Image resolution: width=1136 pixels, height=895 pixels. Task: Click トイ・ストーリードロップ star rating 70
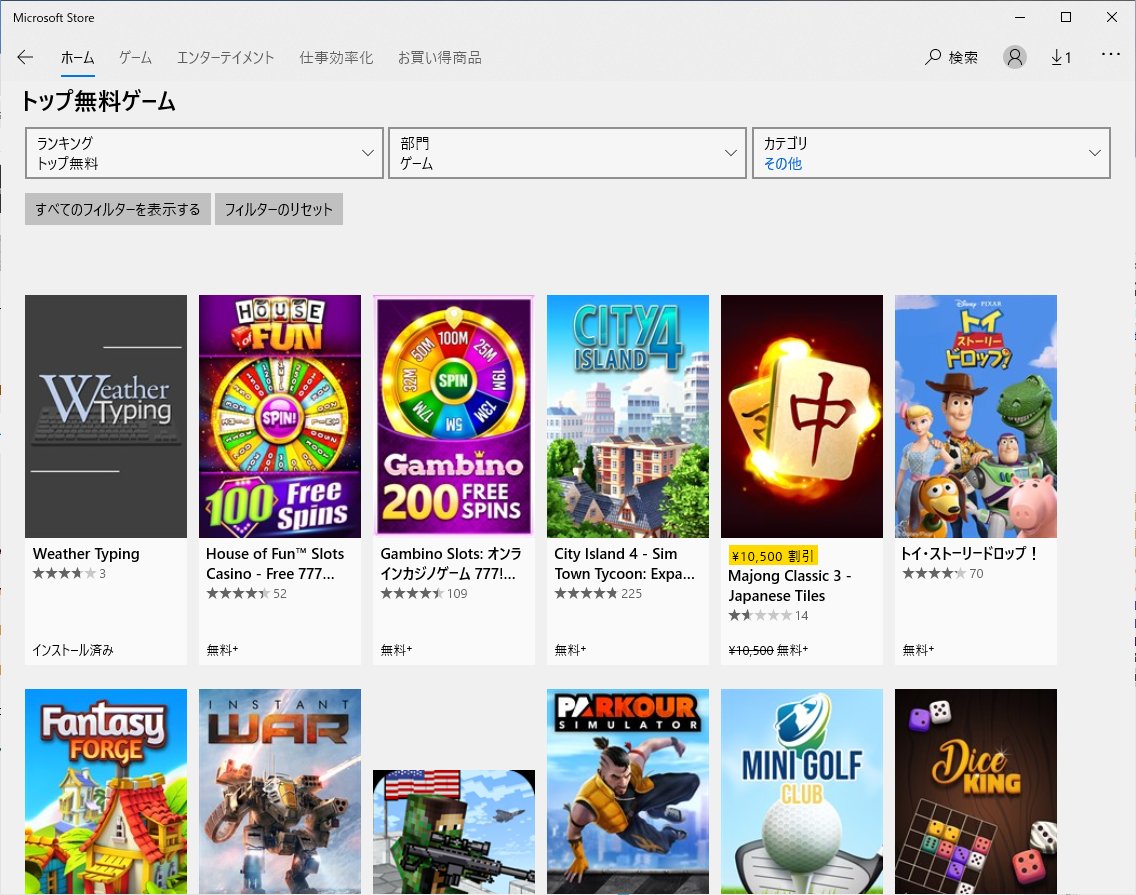pyautogui.click(x=943, y=574)
